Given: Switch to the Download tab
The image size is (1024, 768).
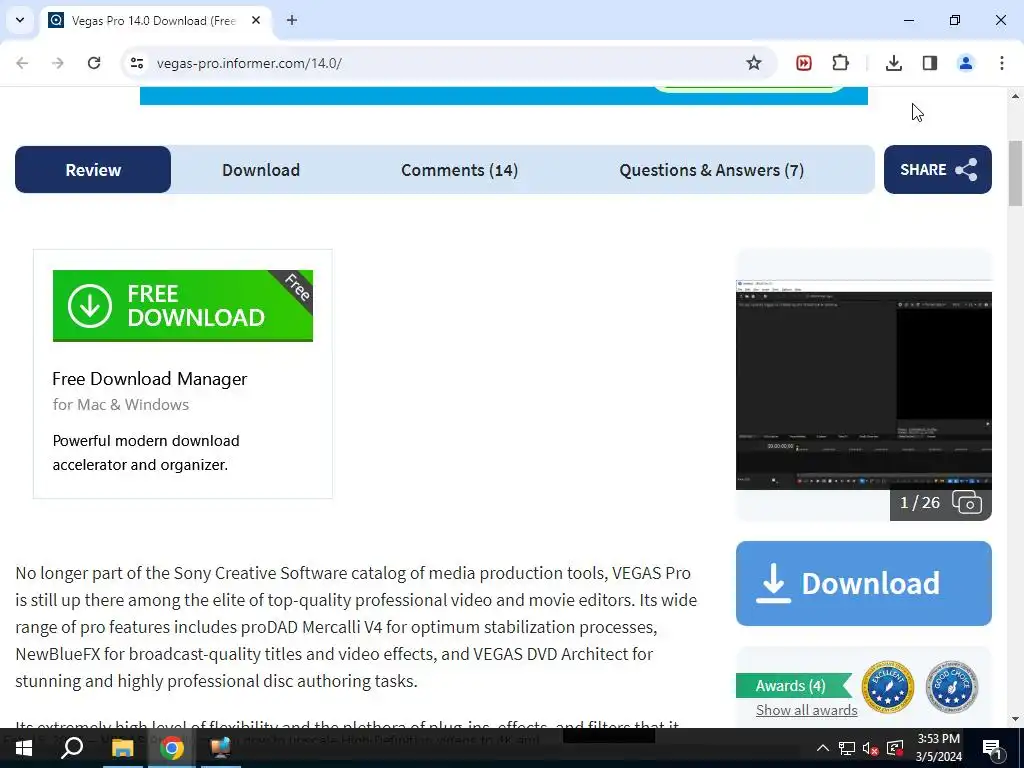Looking at the screenshot, I should (x=261, y=170).
